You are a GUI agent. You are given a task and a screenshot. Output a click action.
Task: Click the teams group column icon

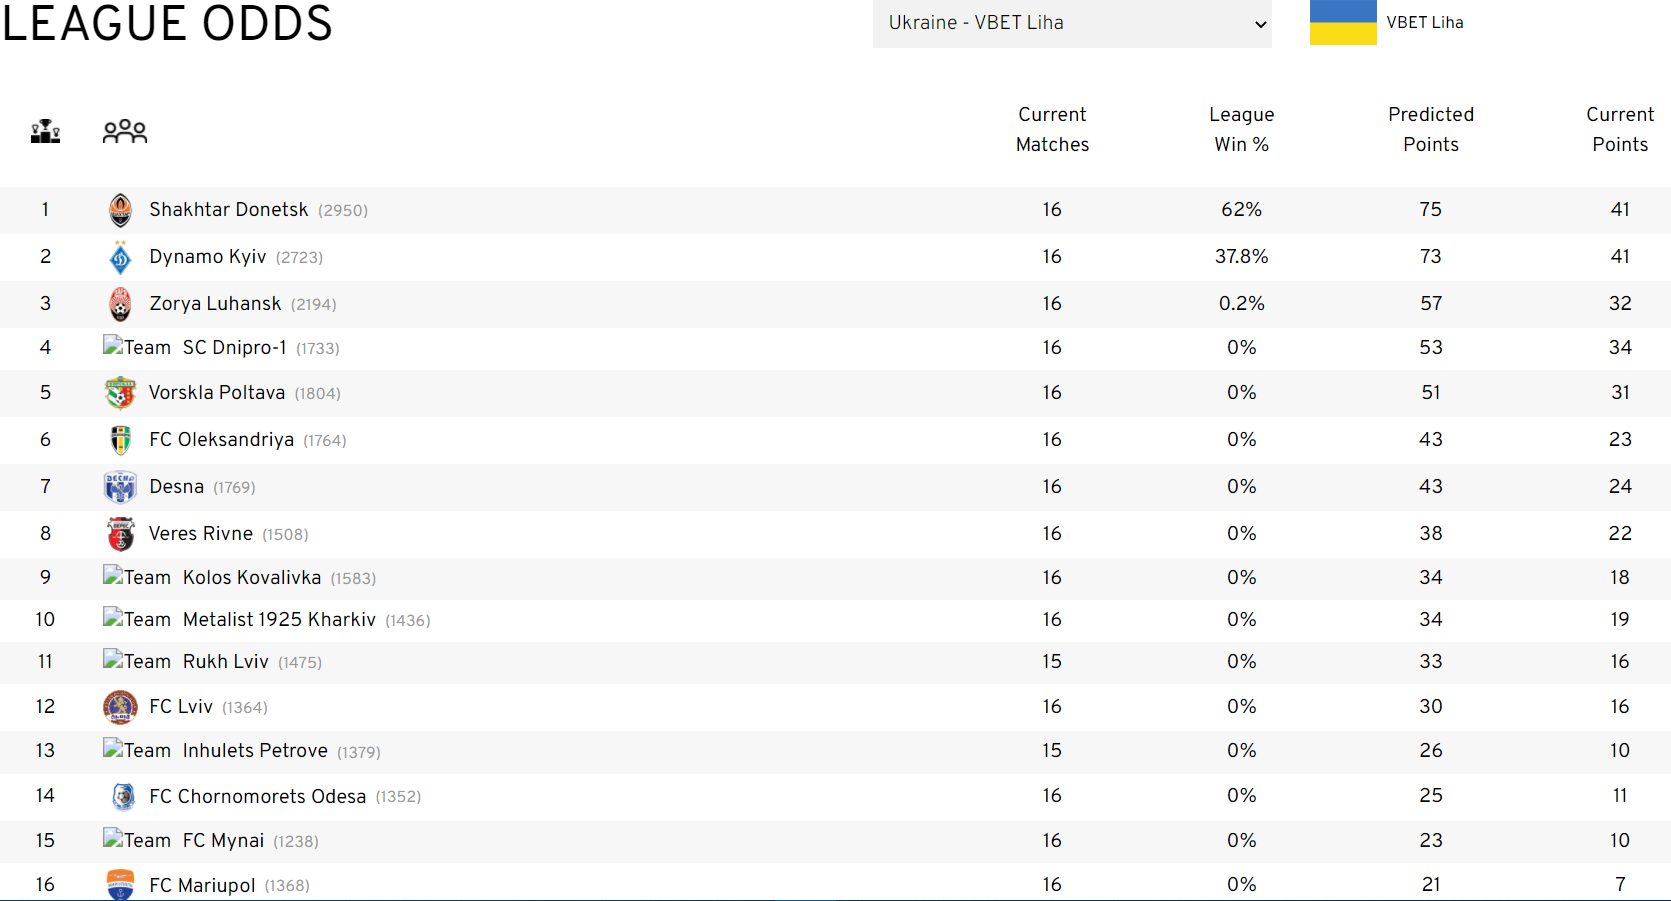point(125,131)
